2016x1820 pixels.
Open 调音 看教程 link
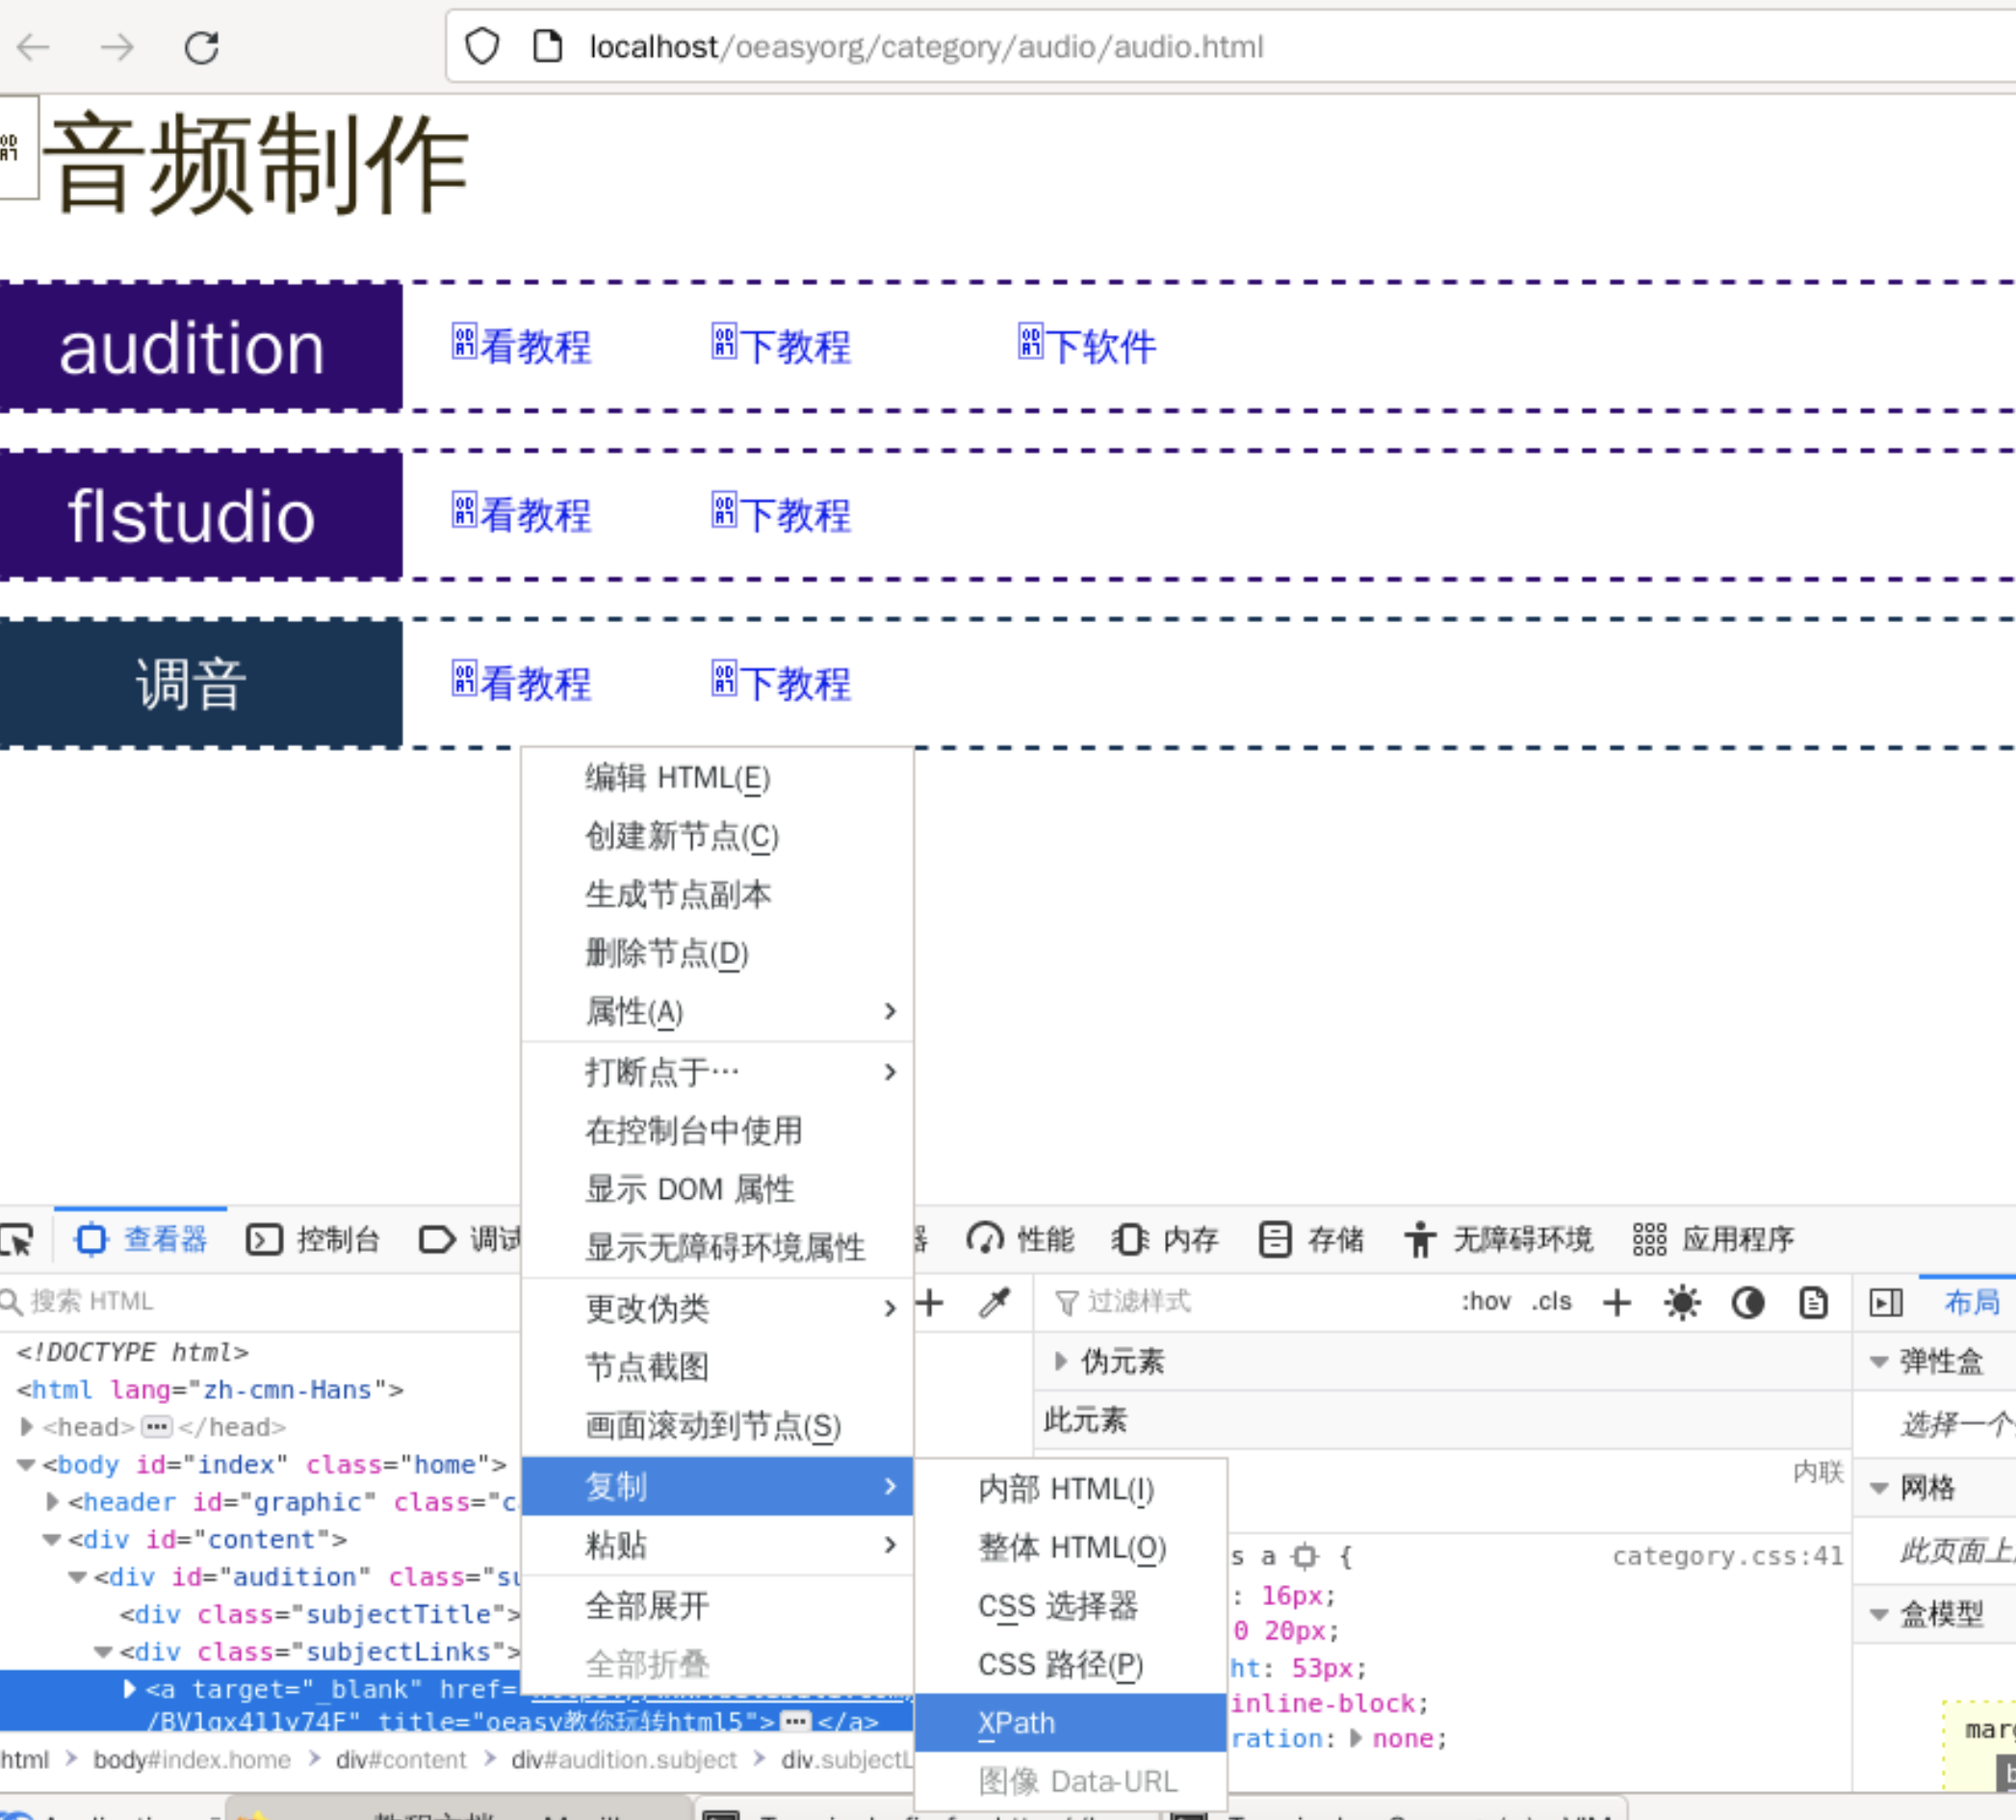522,684
